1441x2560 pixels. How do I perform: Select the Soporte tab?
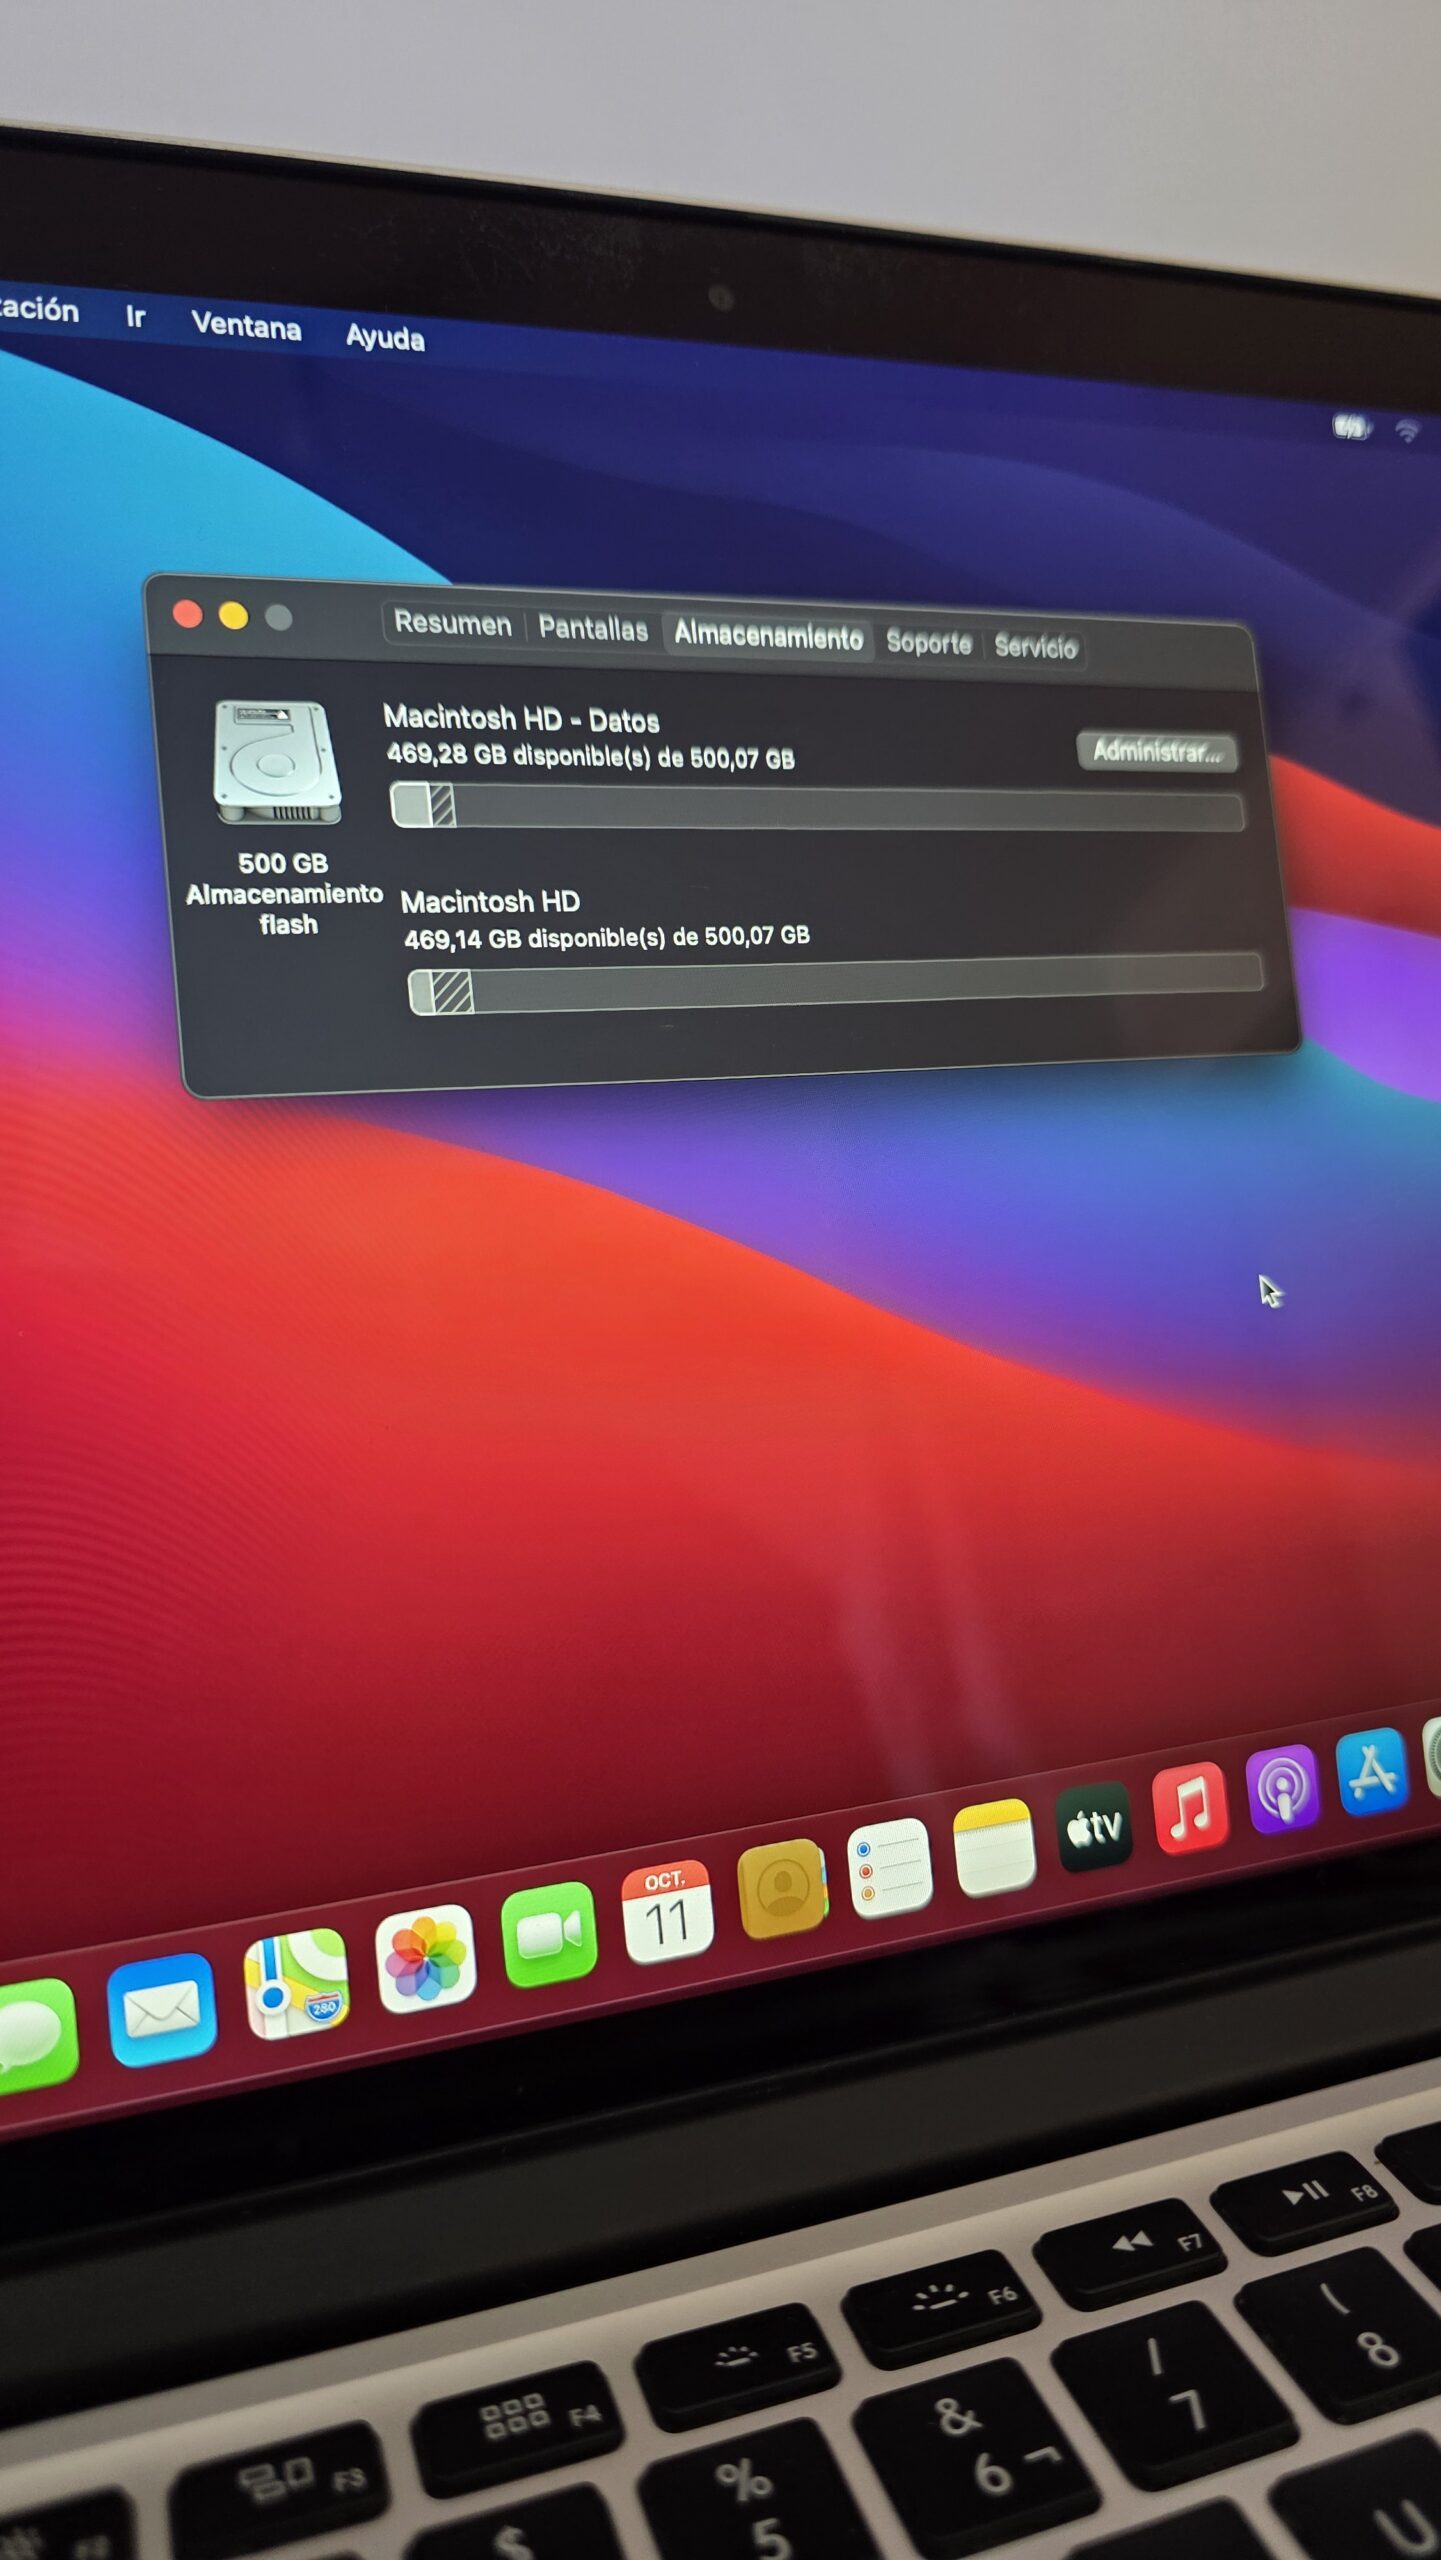point(929,643)
